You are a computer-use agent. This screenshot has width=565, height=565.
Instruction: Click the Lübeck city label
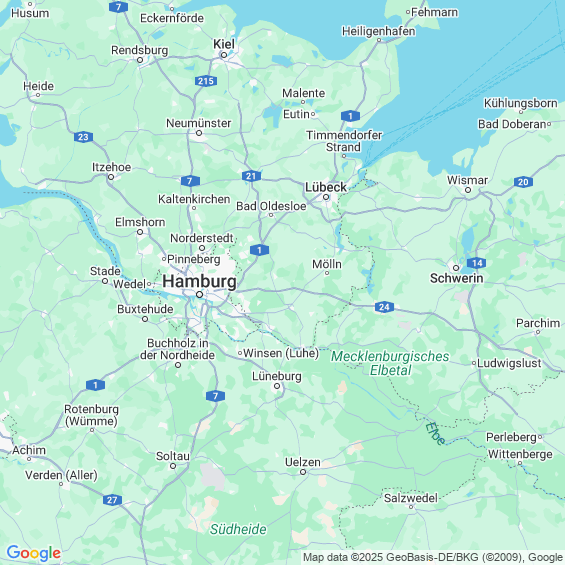coord(326,187)
